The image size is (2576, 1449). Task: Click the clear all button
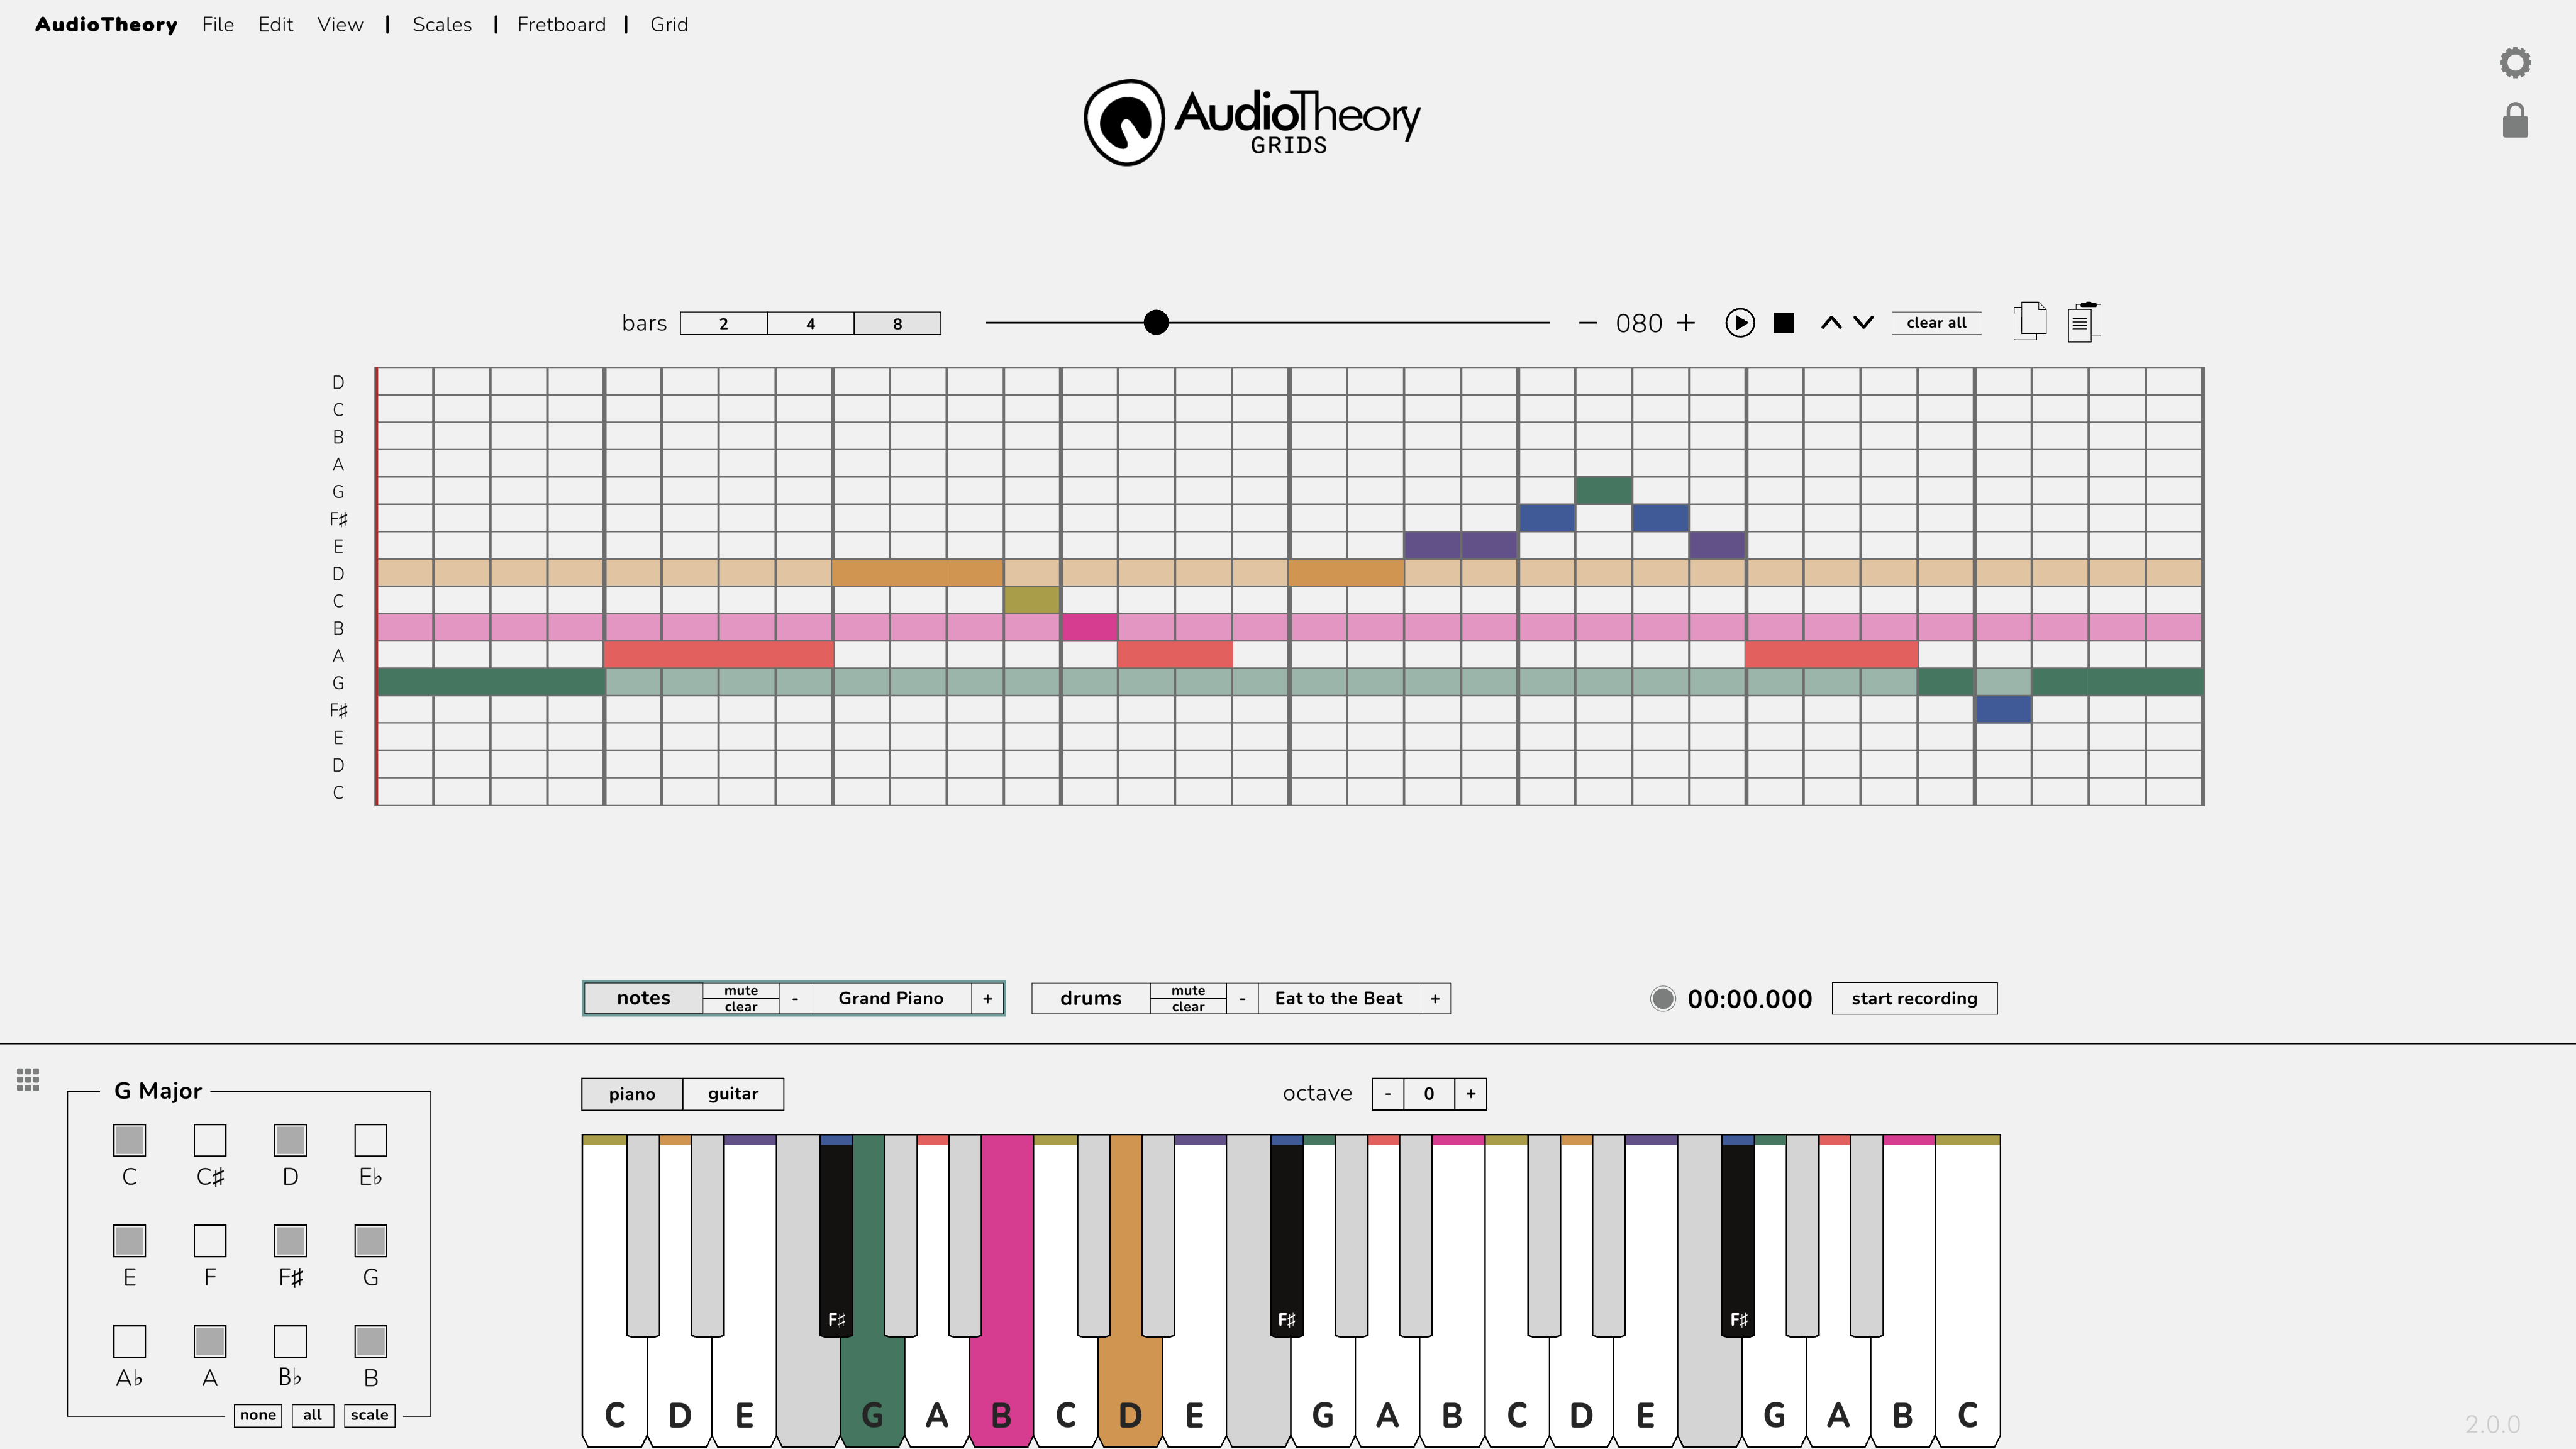click(1936, 322)
